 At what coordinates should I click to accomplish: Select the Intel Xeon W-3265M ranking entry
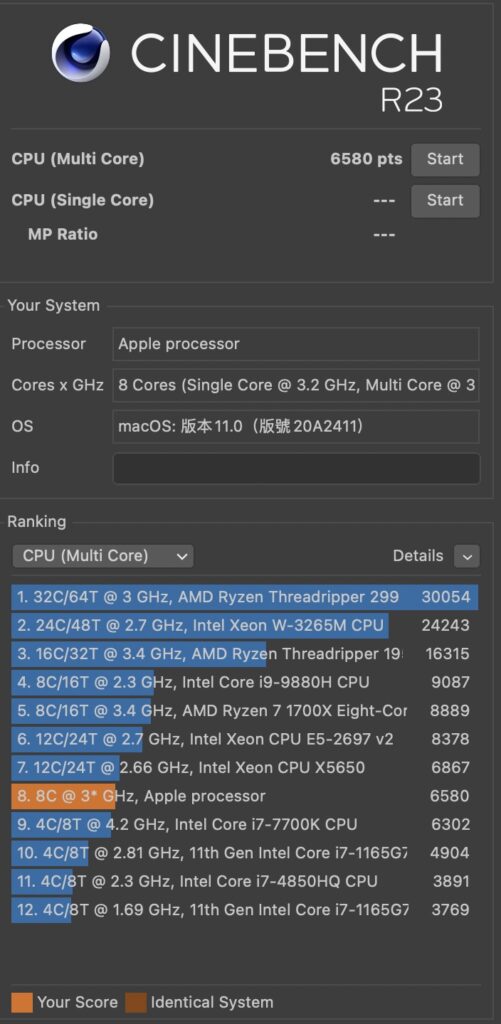(245, 626)
